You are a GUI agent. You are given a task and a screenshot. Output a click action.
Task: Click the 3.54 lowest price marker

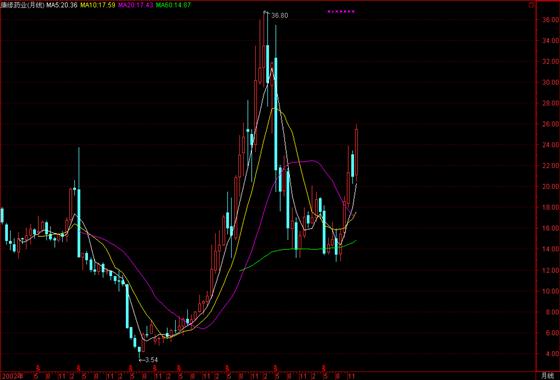[151, 360]
